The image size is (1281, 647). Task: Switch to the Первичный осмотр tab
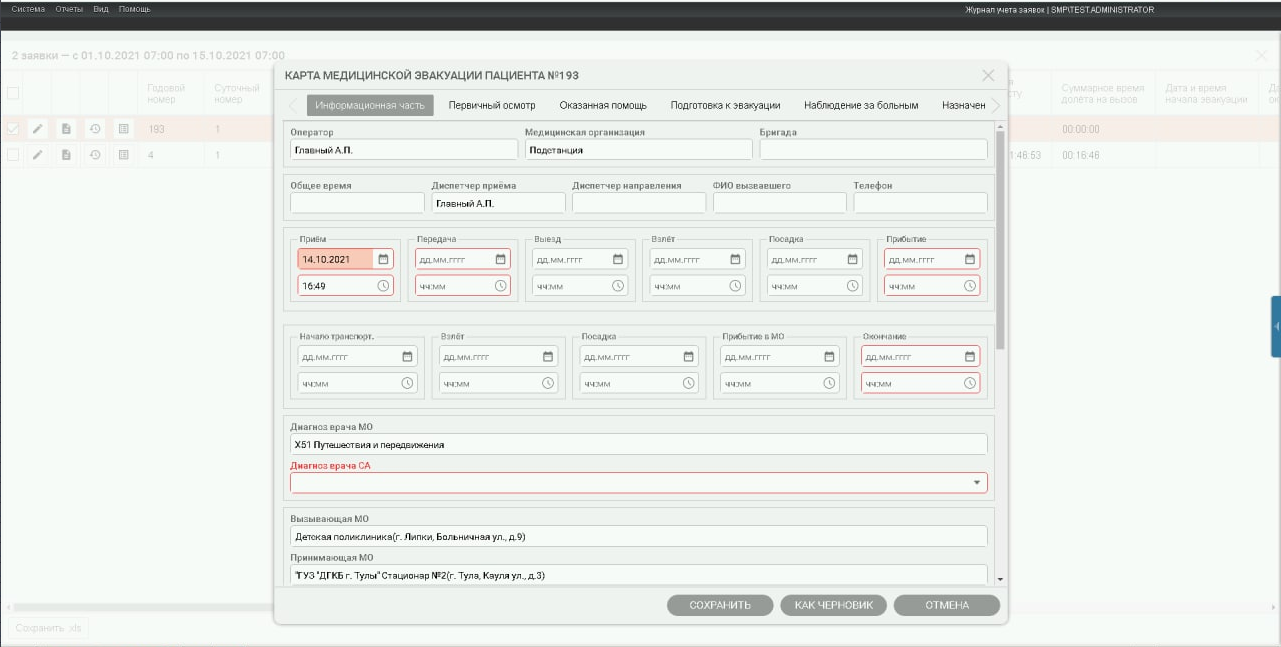(492, 105)
